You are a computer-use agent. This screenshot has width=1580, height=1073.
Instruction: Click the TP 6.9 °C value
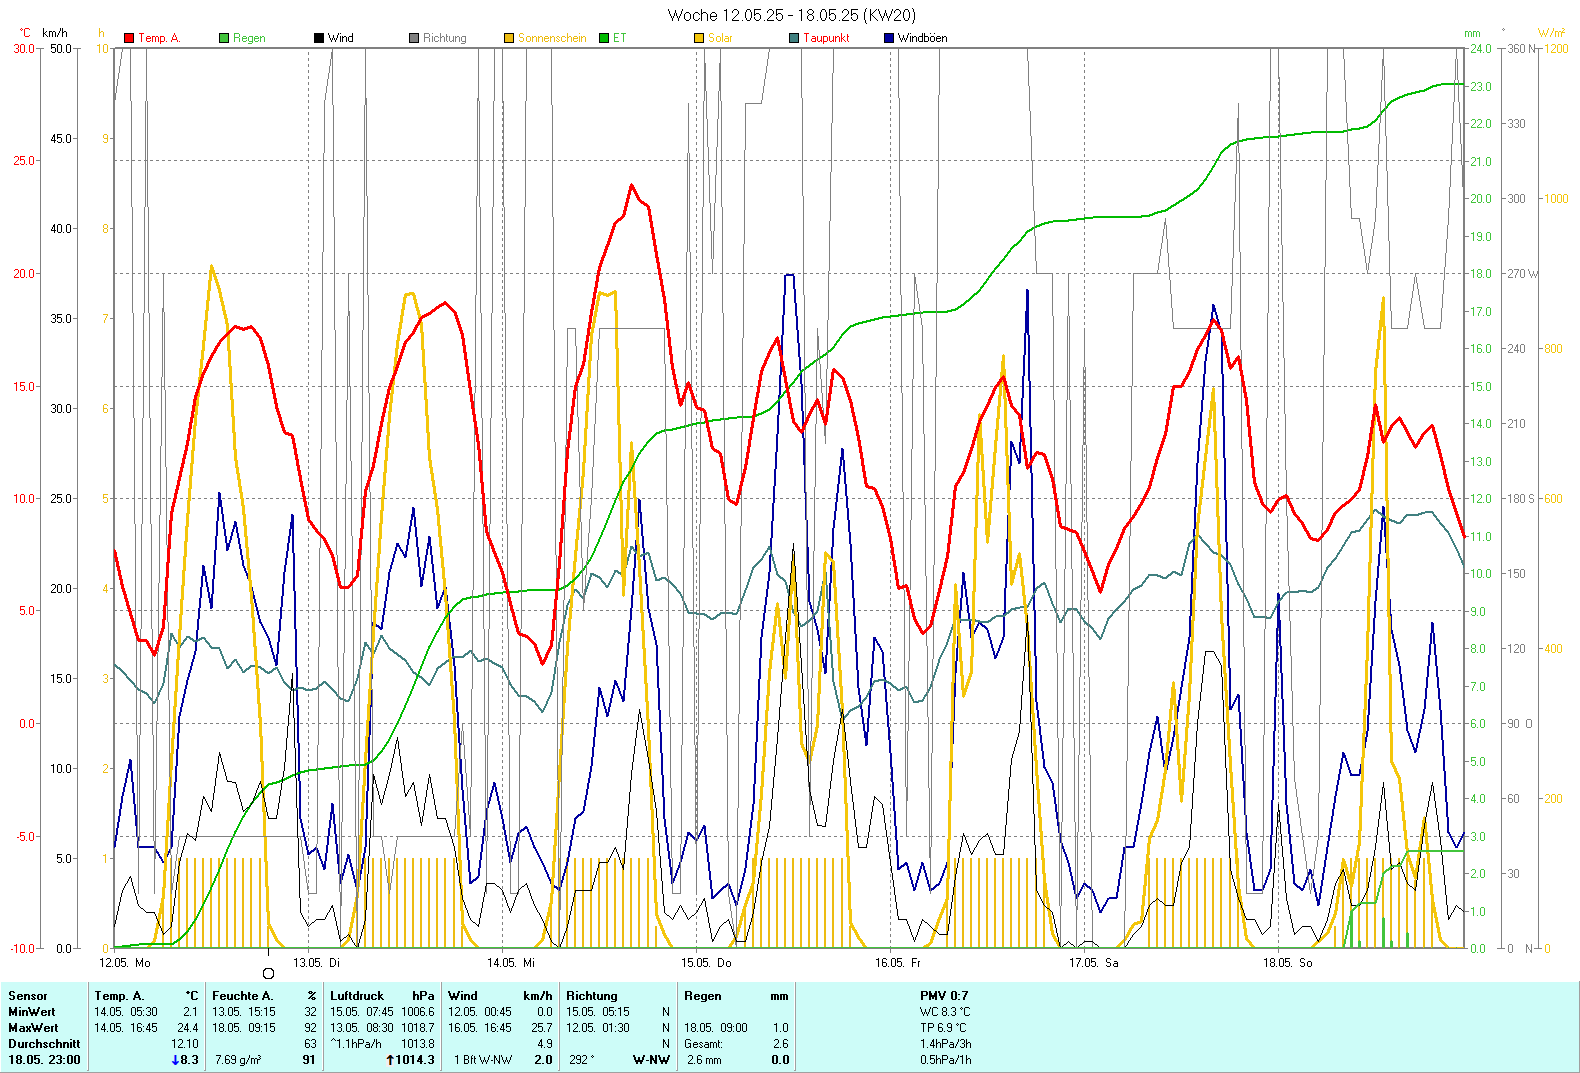click(943, 1028)
